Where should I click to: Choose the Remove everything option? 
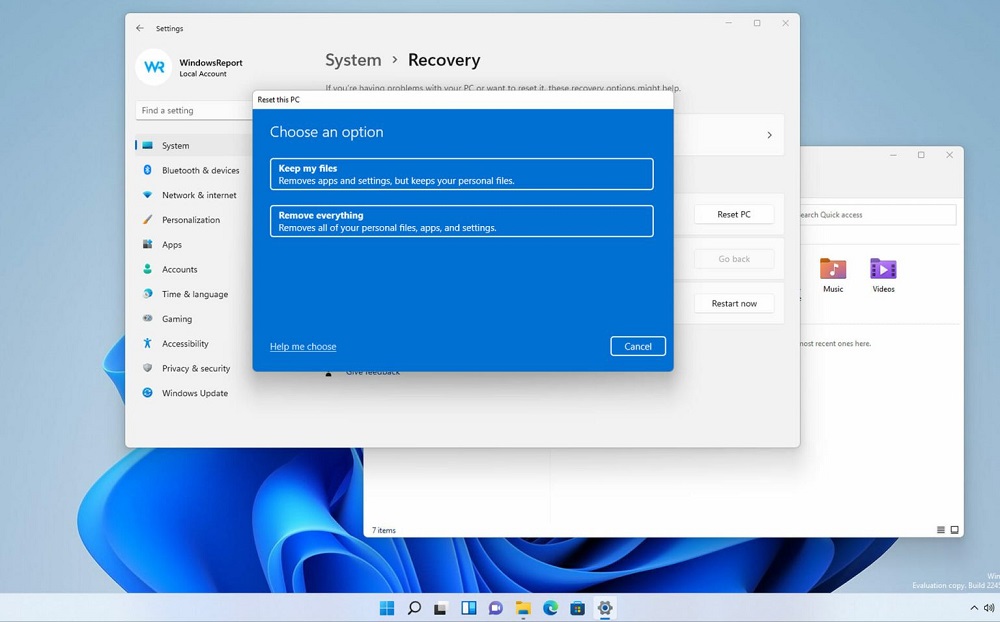click(x=461, y=221)
